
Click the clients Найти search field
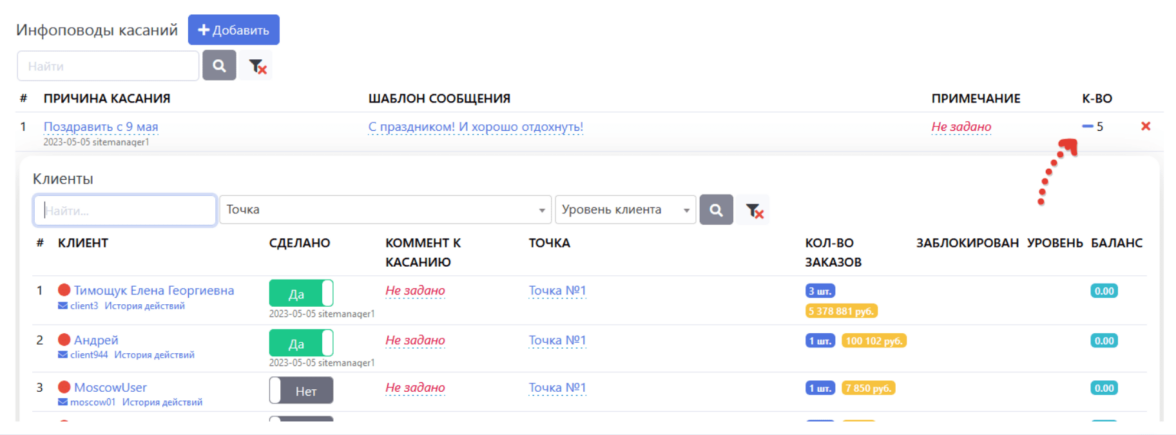pos(125,210)
